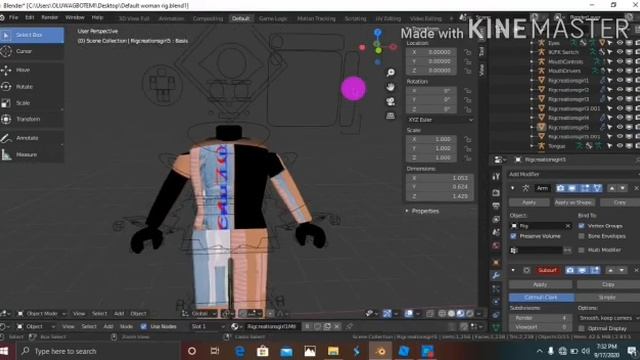Move Armature modifier up arrow
The image size is (640, 360).
tap(611, 188)
